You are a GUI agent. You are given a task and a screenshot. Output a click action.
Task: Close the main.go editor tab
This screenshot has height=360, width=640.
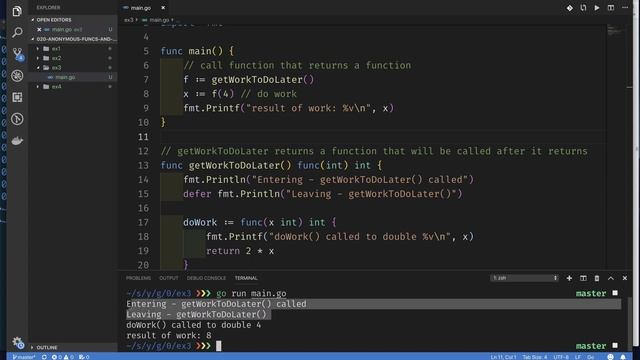(x=163, y=8)
